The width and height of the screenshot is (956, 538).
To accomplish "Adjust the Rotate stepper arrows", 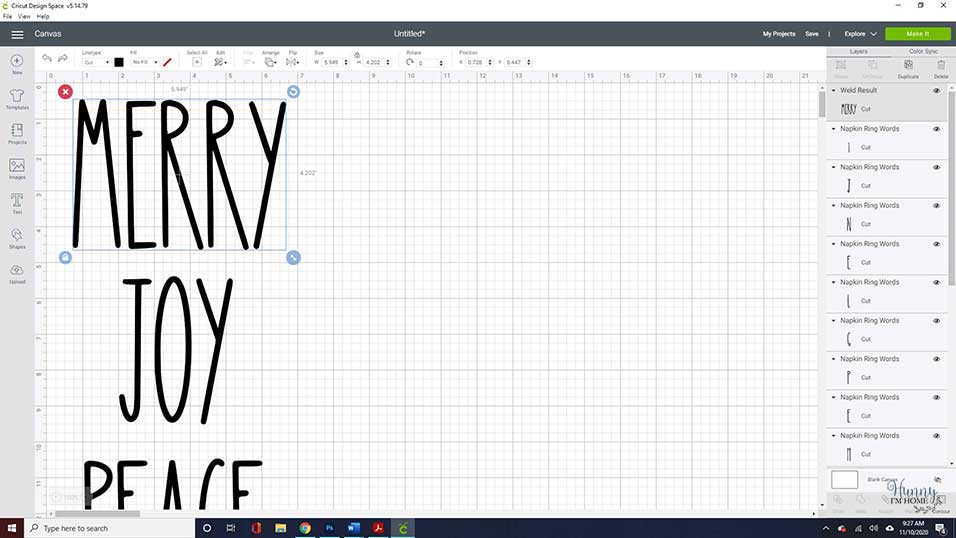I will coord(441,63).
